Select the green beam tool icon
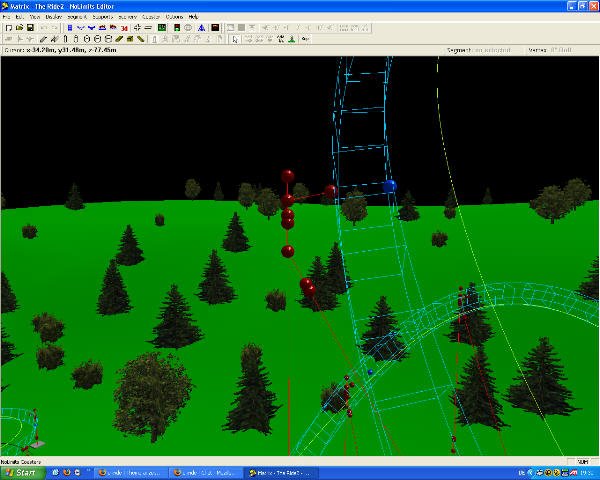The width and height of the screenshot is (600, 480). (119, 39)
